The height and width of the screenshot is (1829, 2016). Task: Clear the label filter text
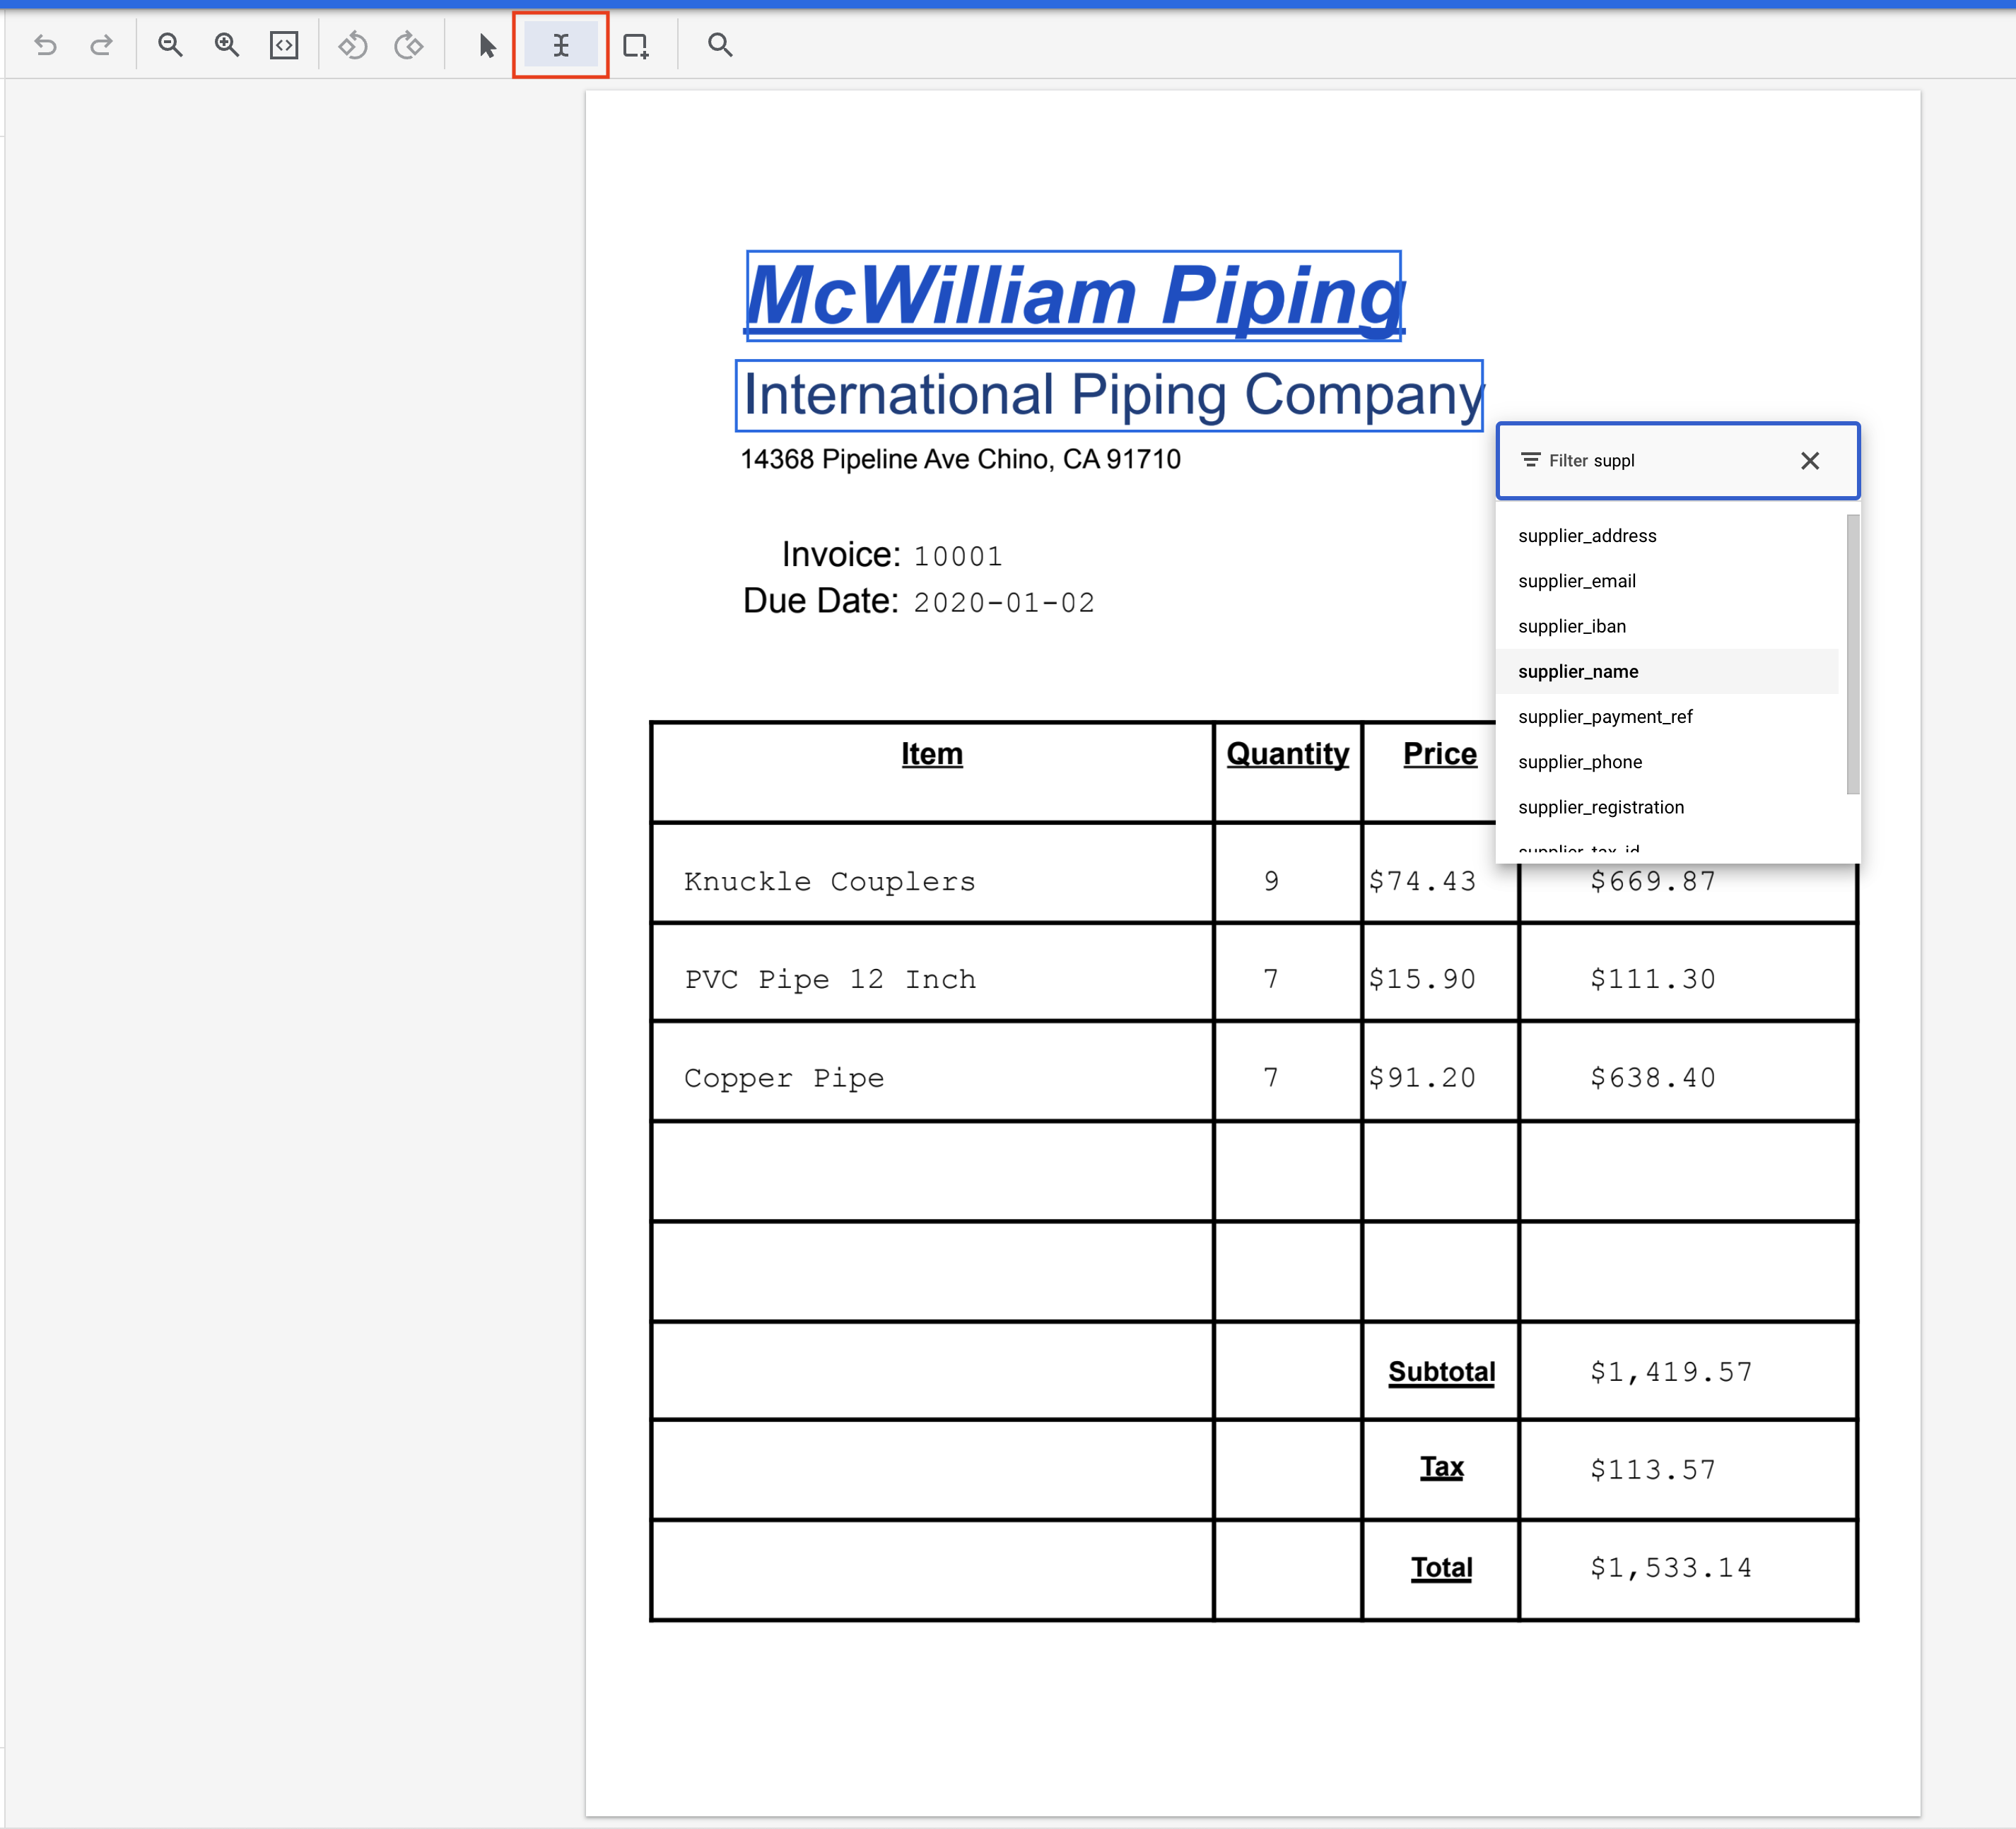pos(1810,461)
